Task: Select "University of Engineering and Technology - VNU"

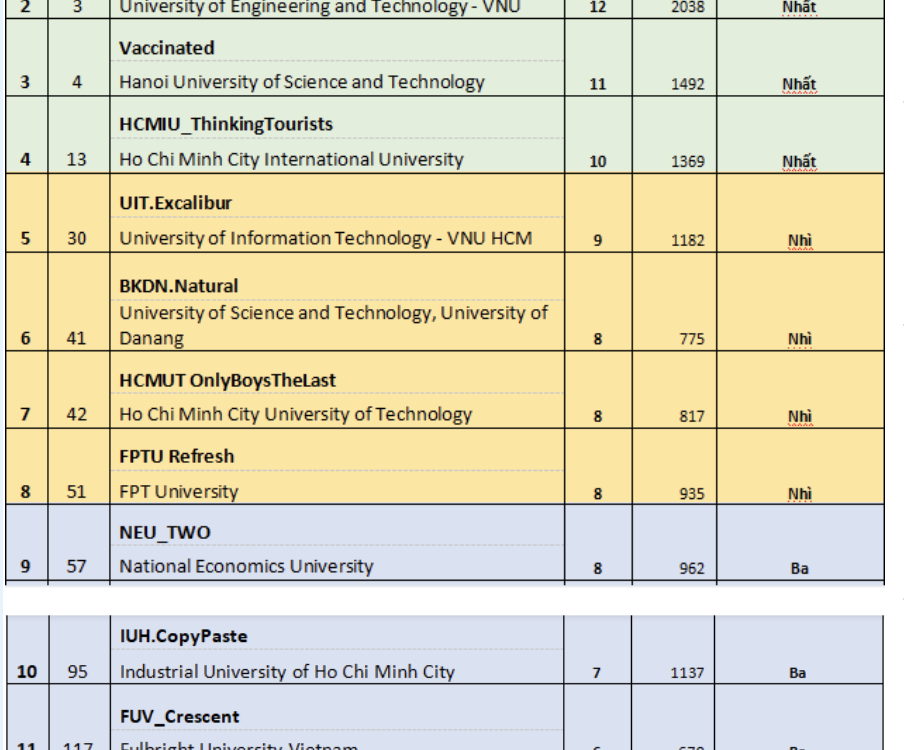Action: pyautogui.click(x=319, y=7)
